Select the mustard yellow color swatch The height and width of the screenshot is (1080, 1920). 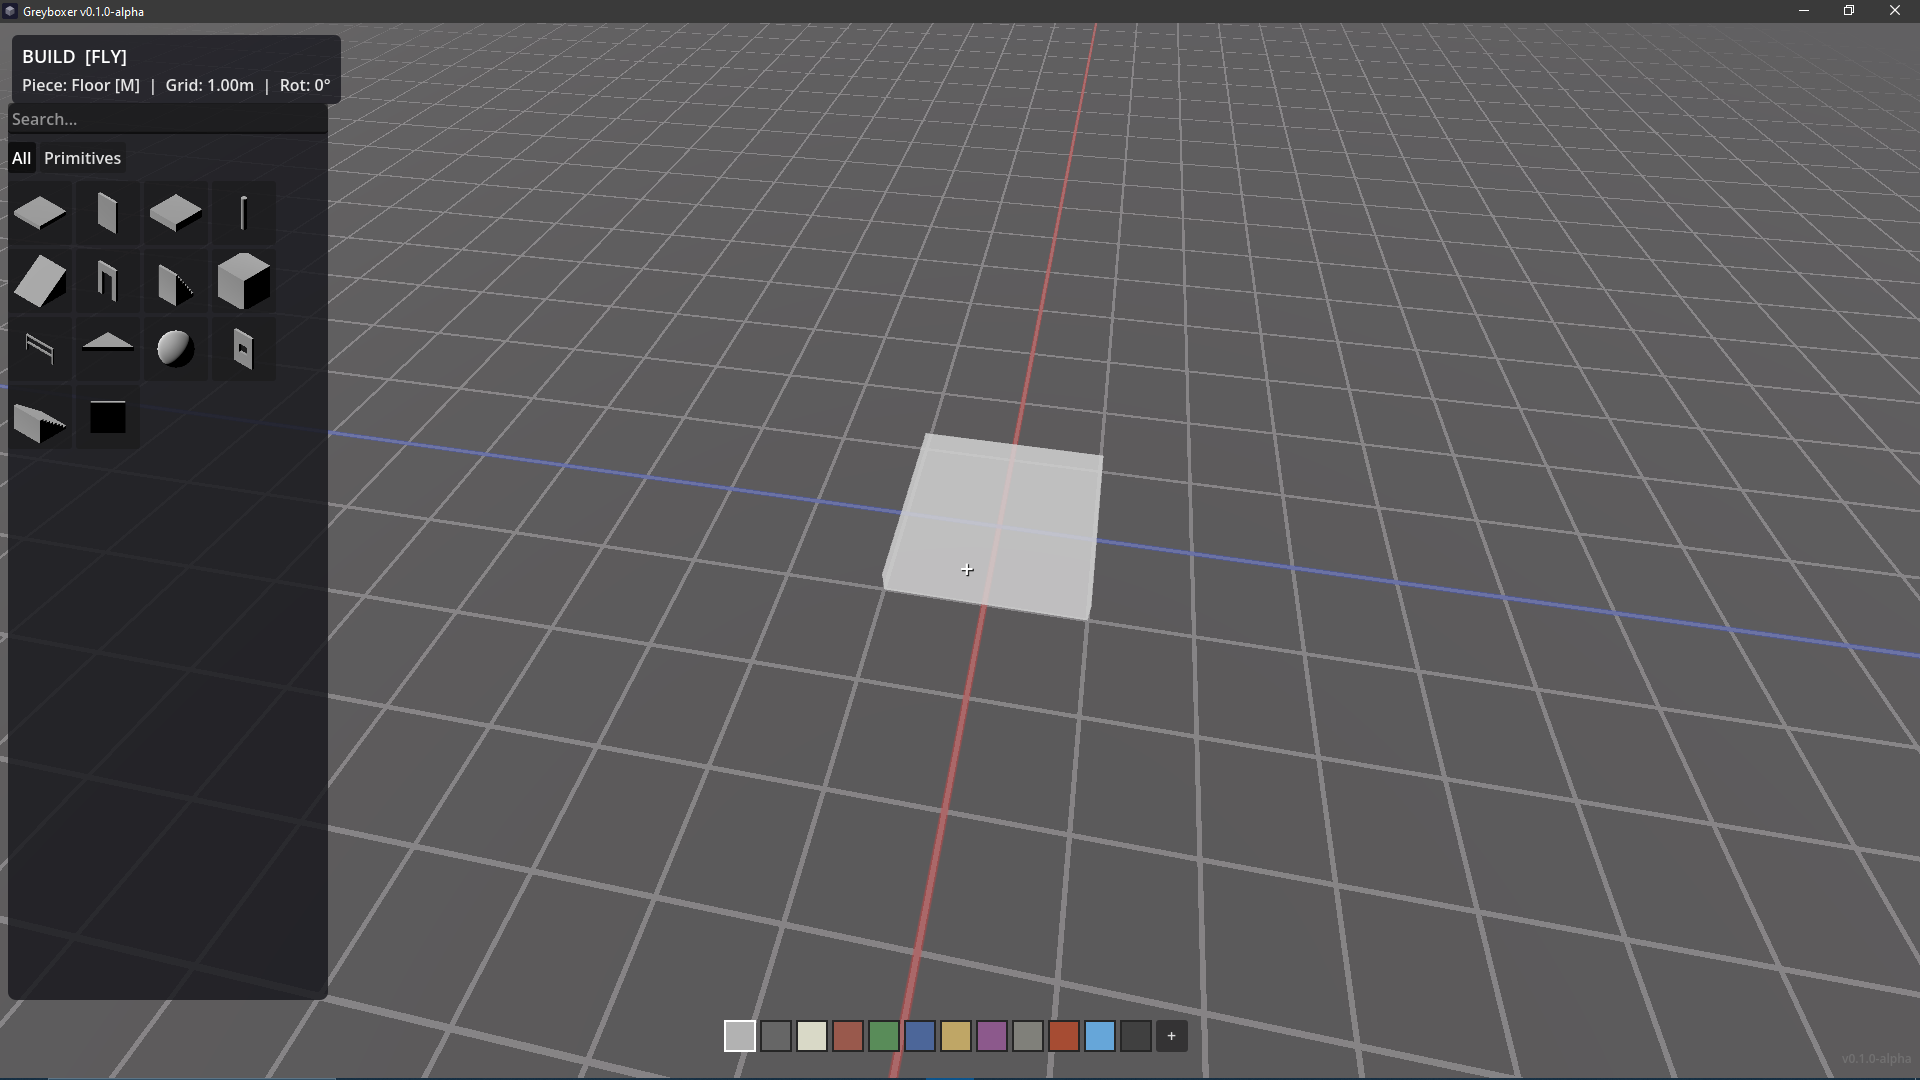click(x=955, y=1036)
